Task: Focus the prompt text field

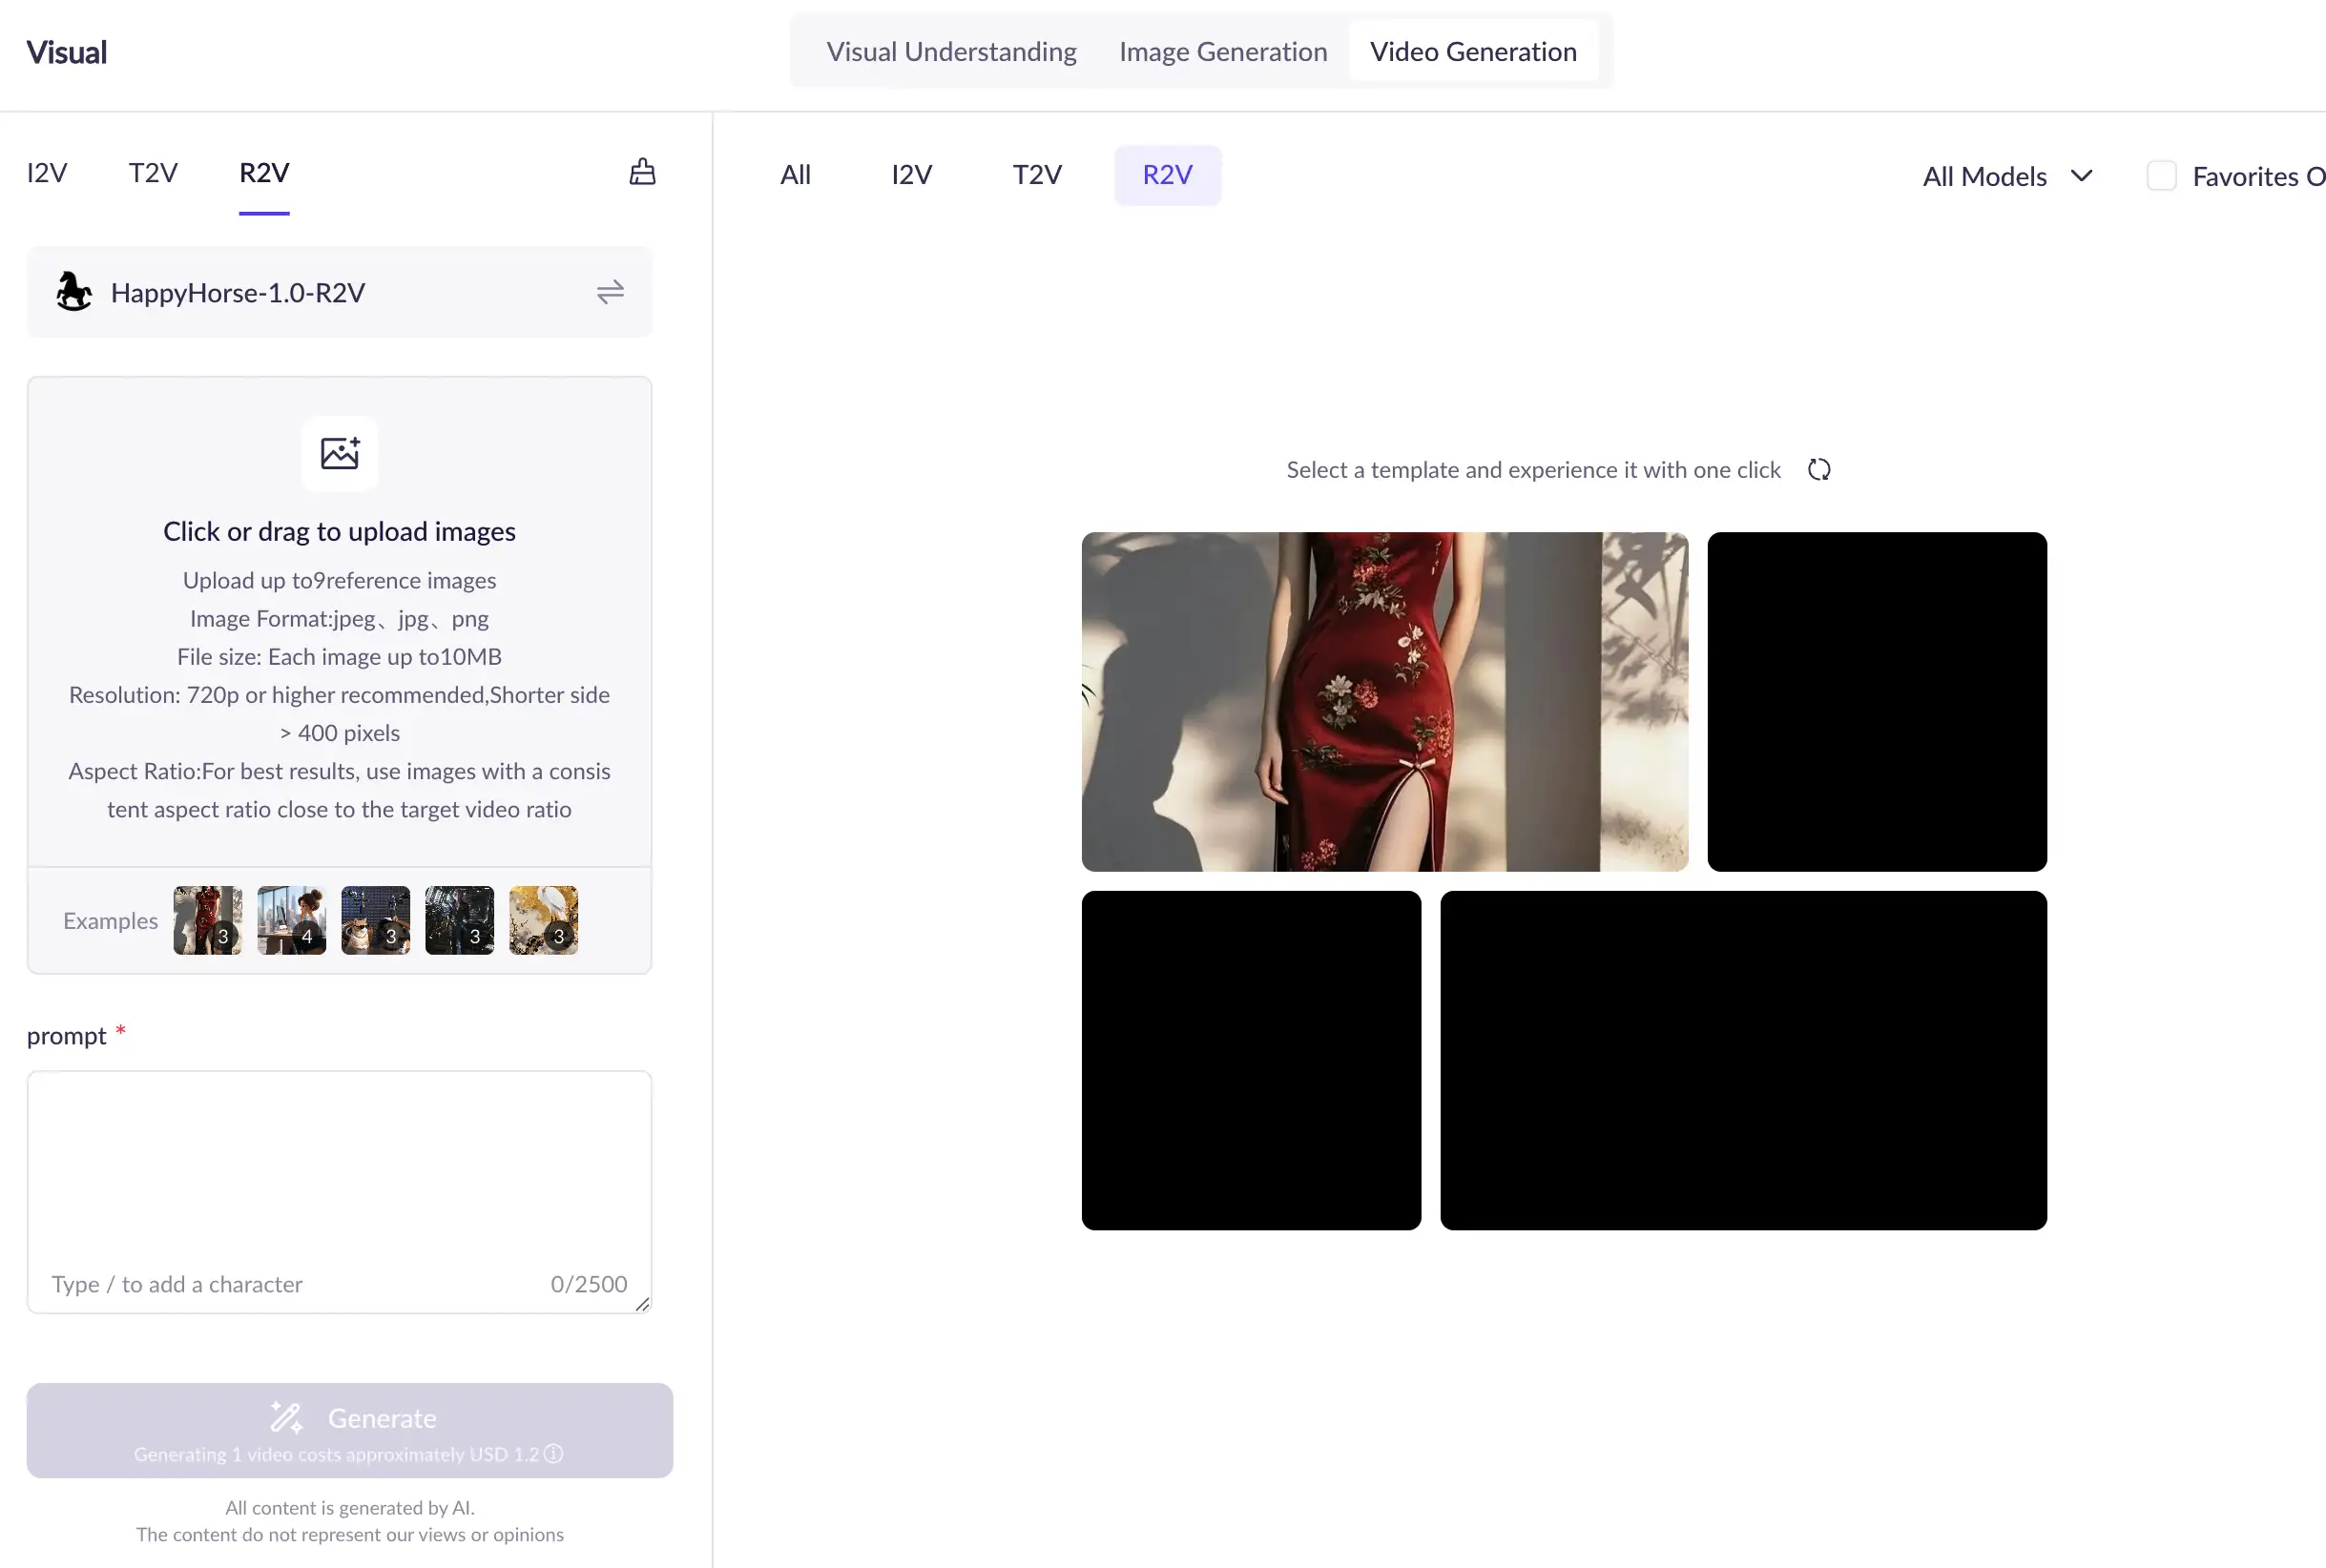Action: pos(339,1191)
